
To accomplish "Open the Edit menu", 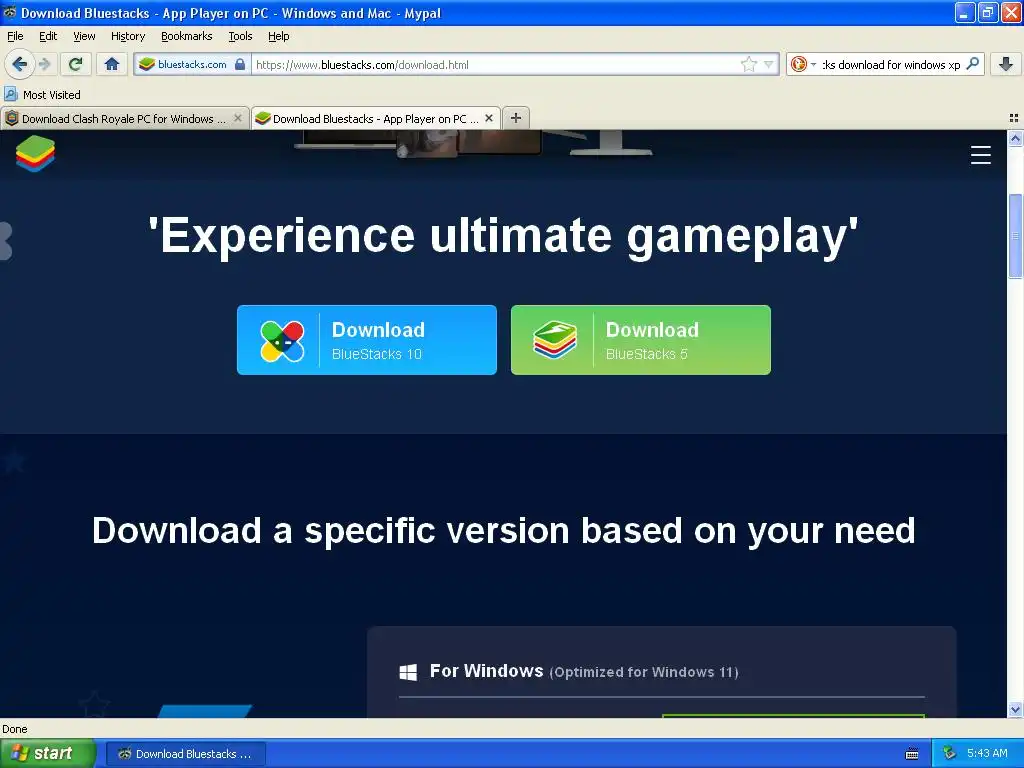I will (48, 36).
